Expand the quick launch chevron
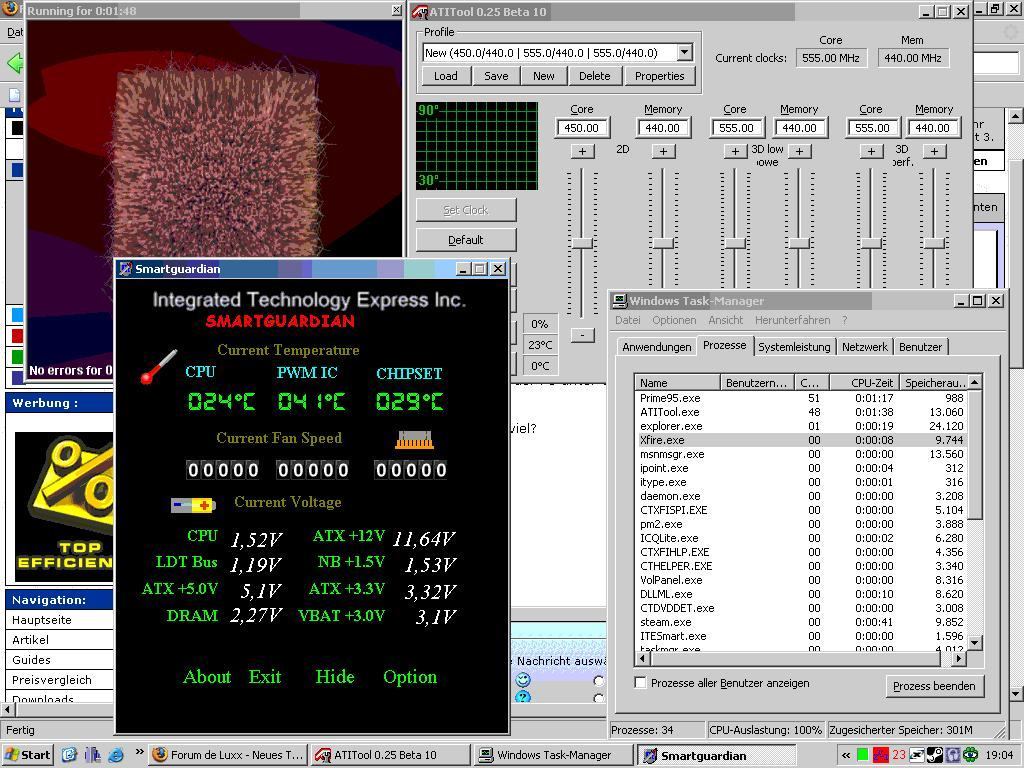 [x=139, y=752]
